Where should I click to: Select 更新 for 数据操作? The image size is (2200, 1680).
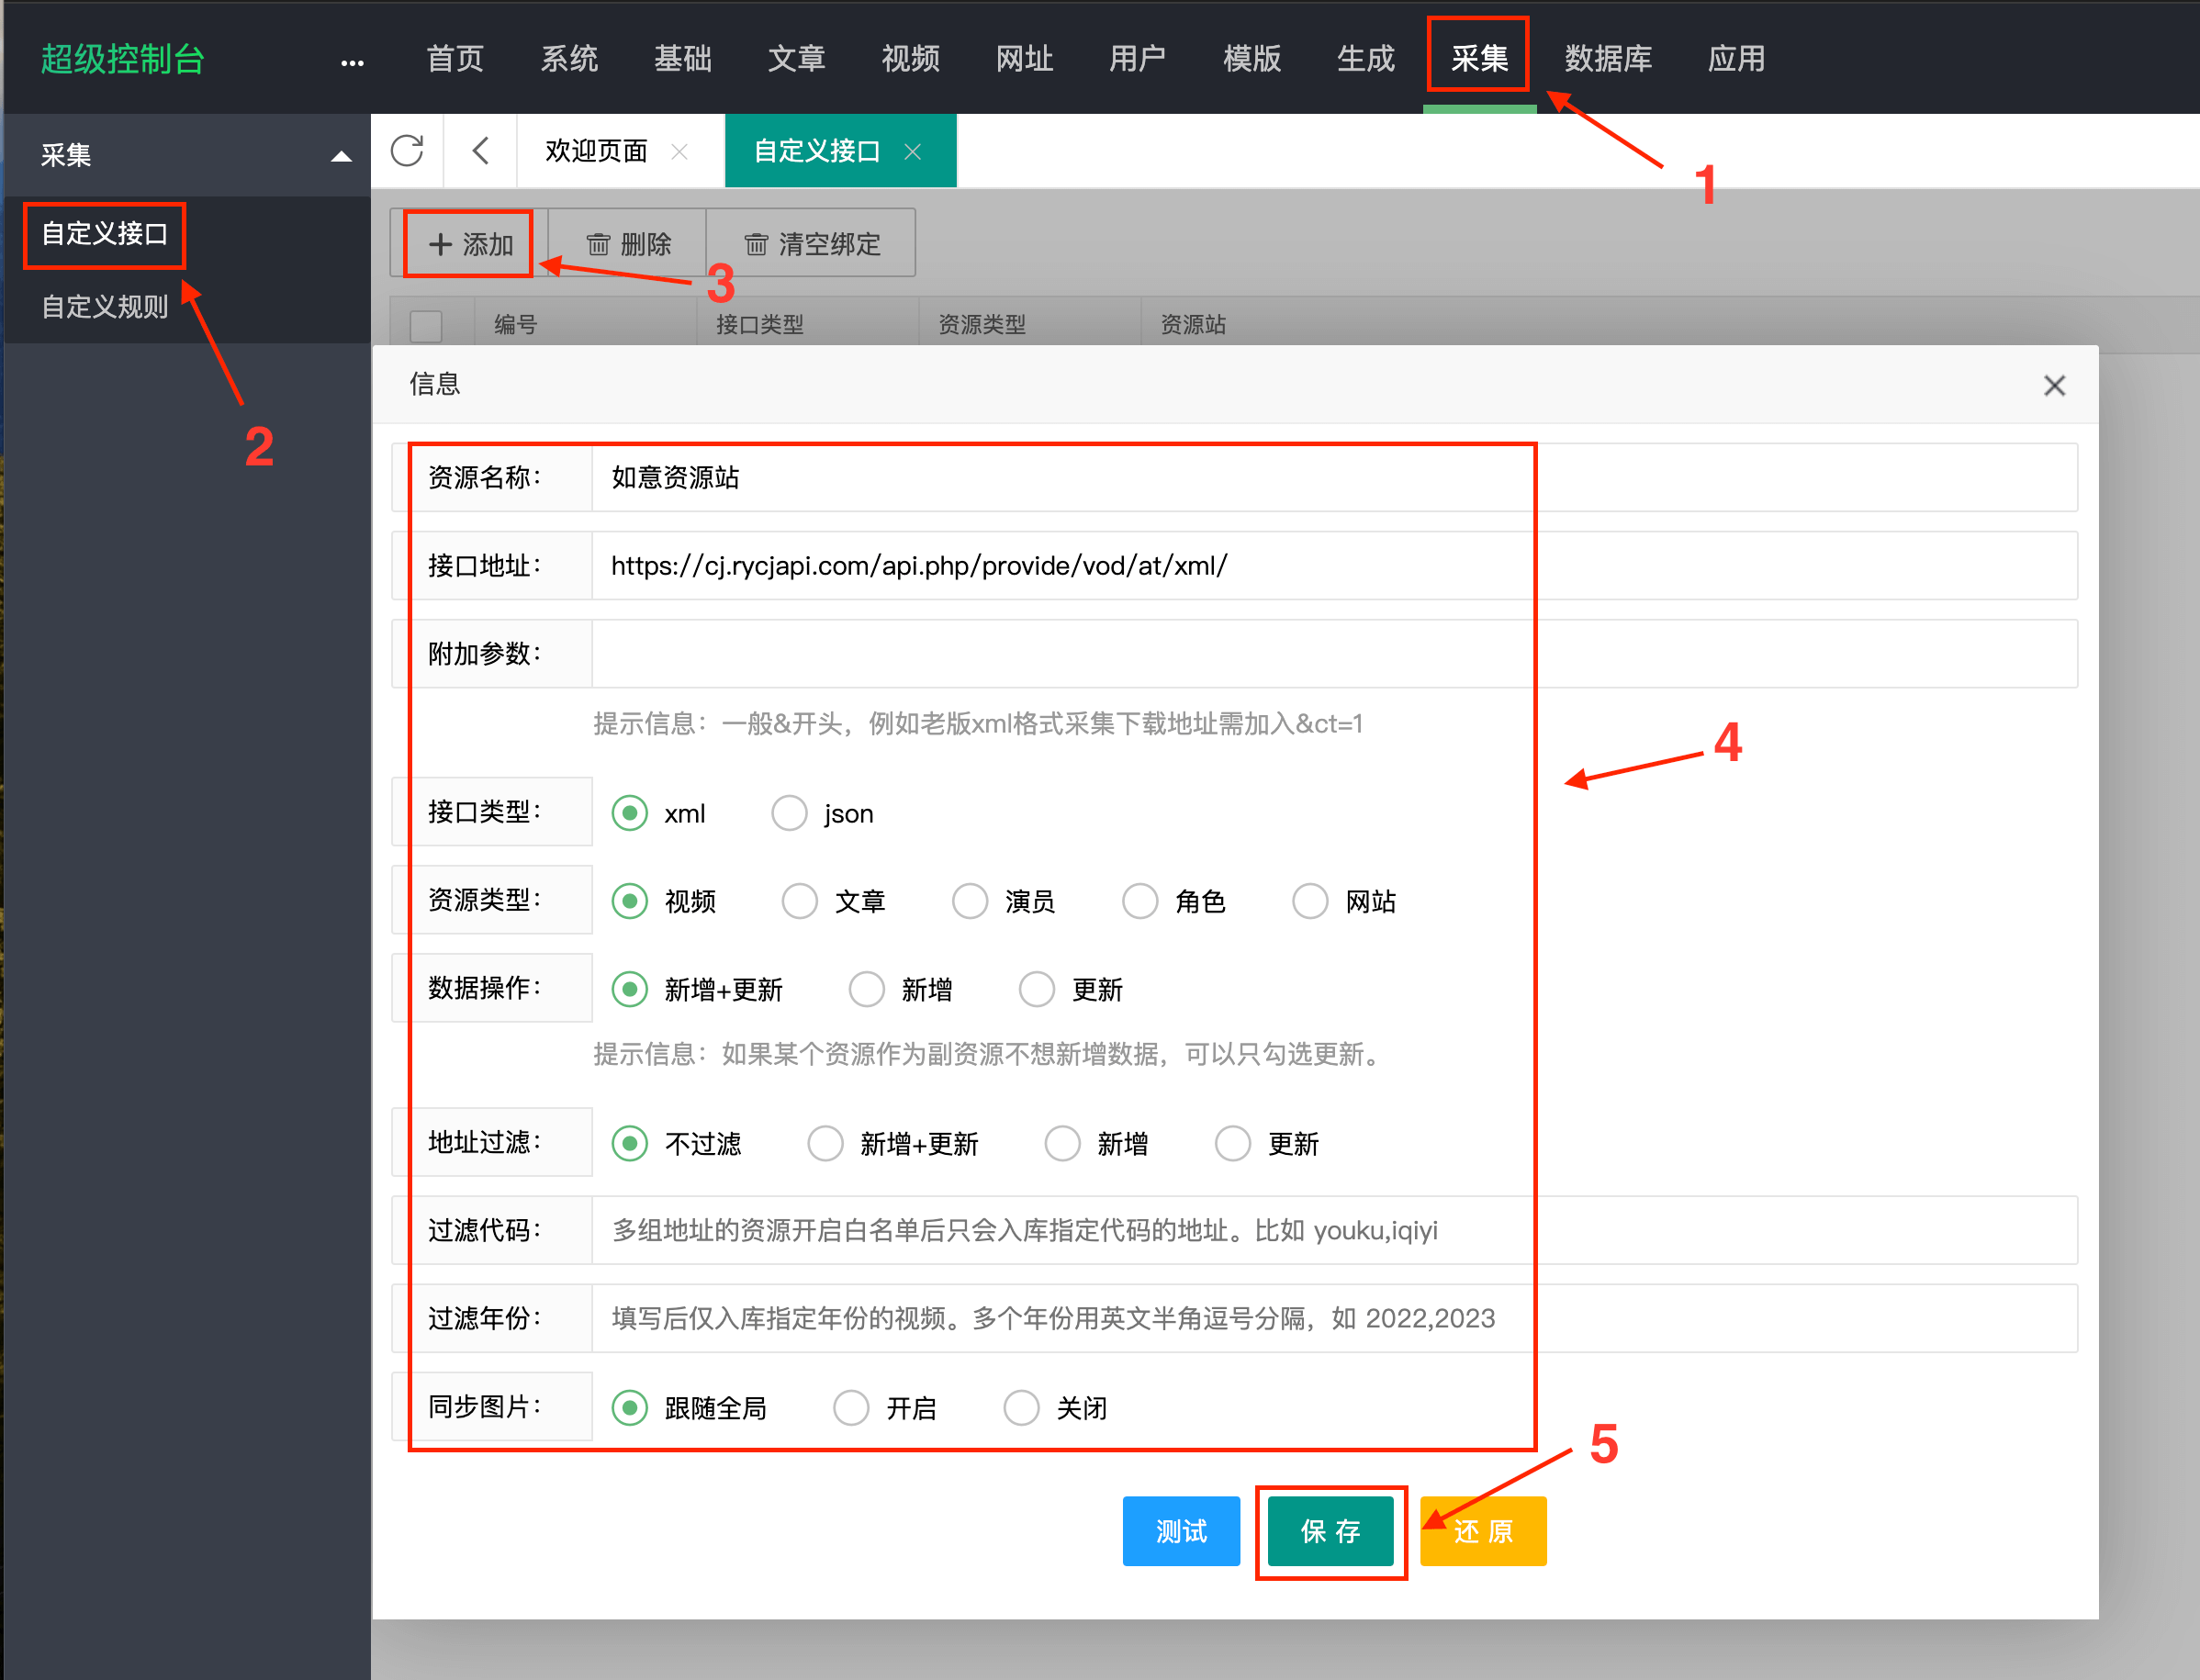tap(1037, 989)
